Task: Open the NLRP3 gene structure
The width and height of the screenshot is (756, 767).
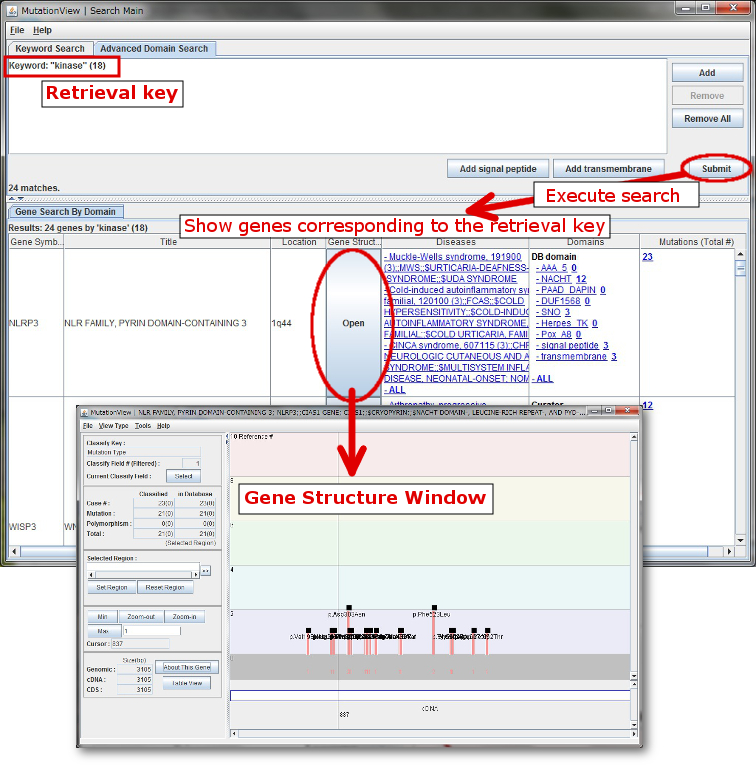Action: tap(353, 323)
